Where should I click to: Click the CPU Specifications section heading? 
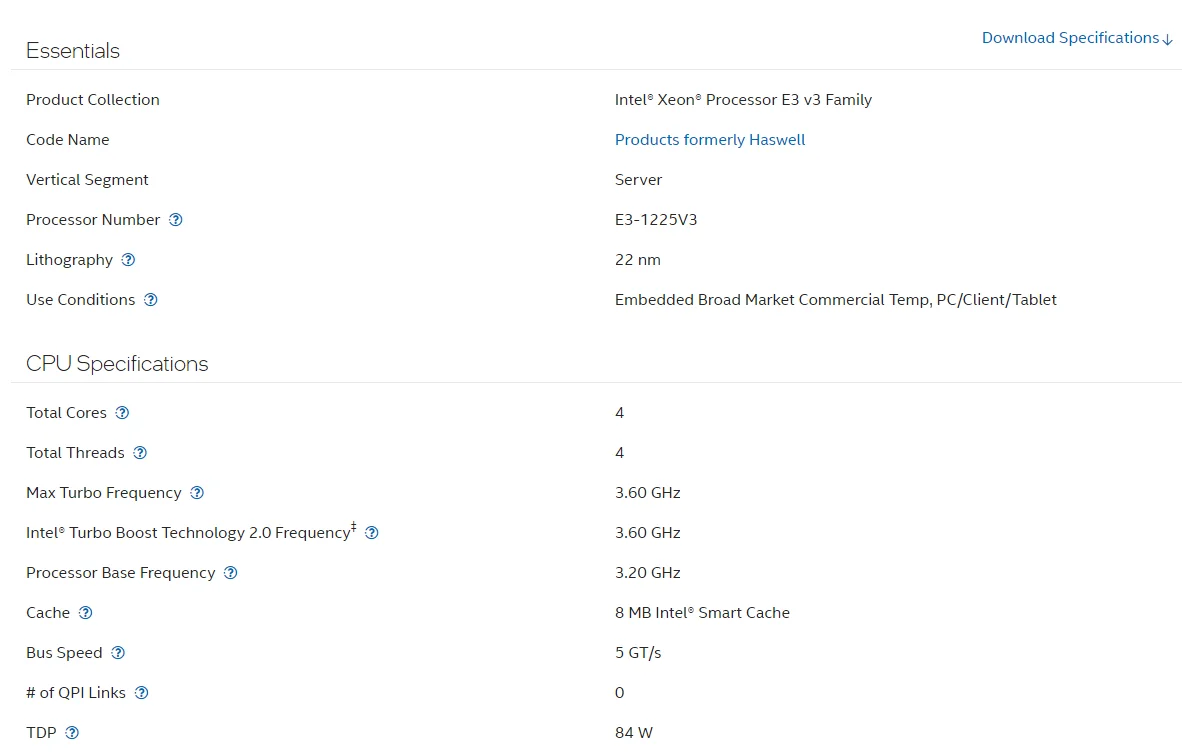(x=117, y=364)
